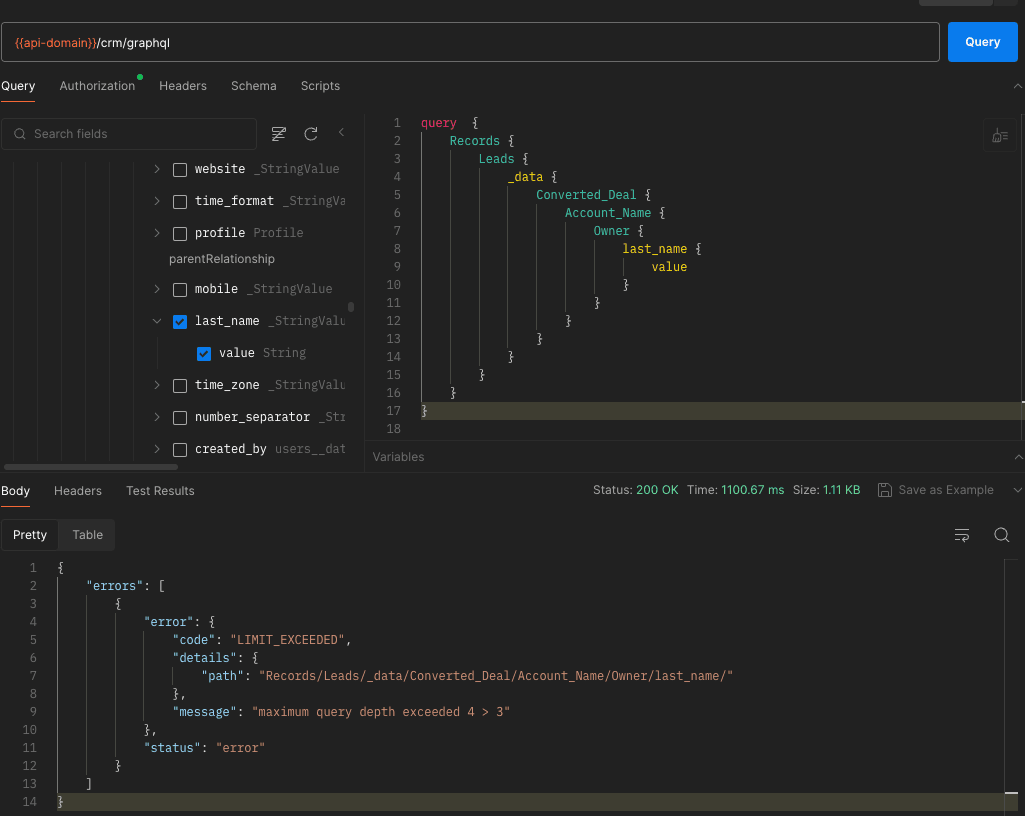
Task: Expand the created_by field node
Action: click(x=157, y=449)
